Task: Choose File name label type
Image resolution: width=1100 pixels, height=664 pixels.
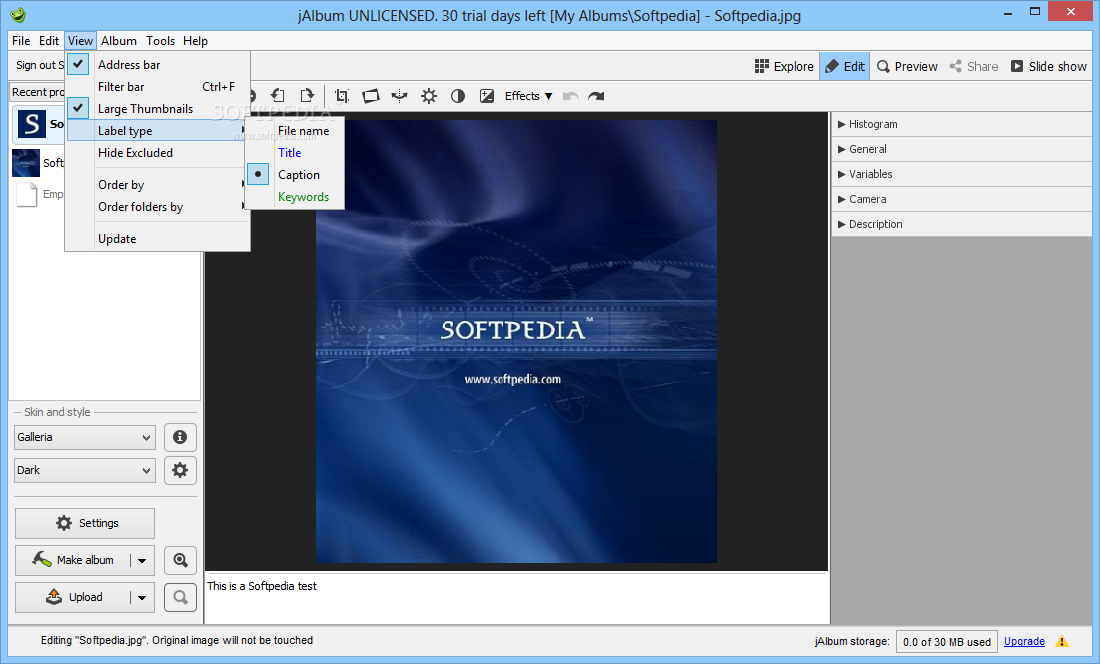Action: point(303,130)
